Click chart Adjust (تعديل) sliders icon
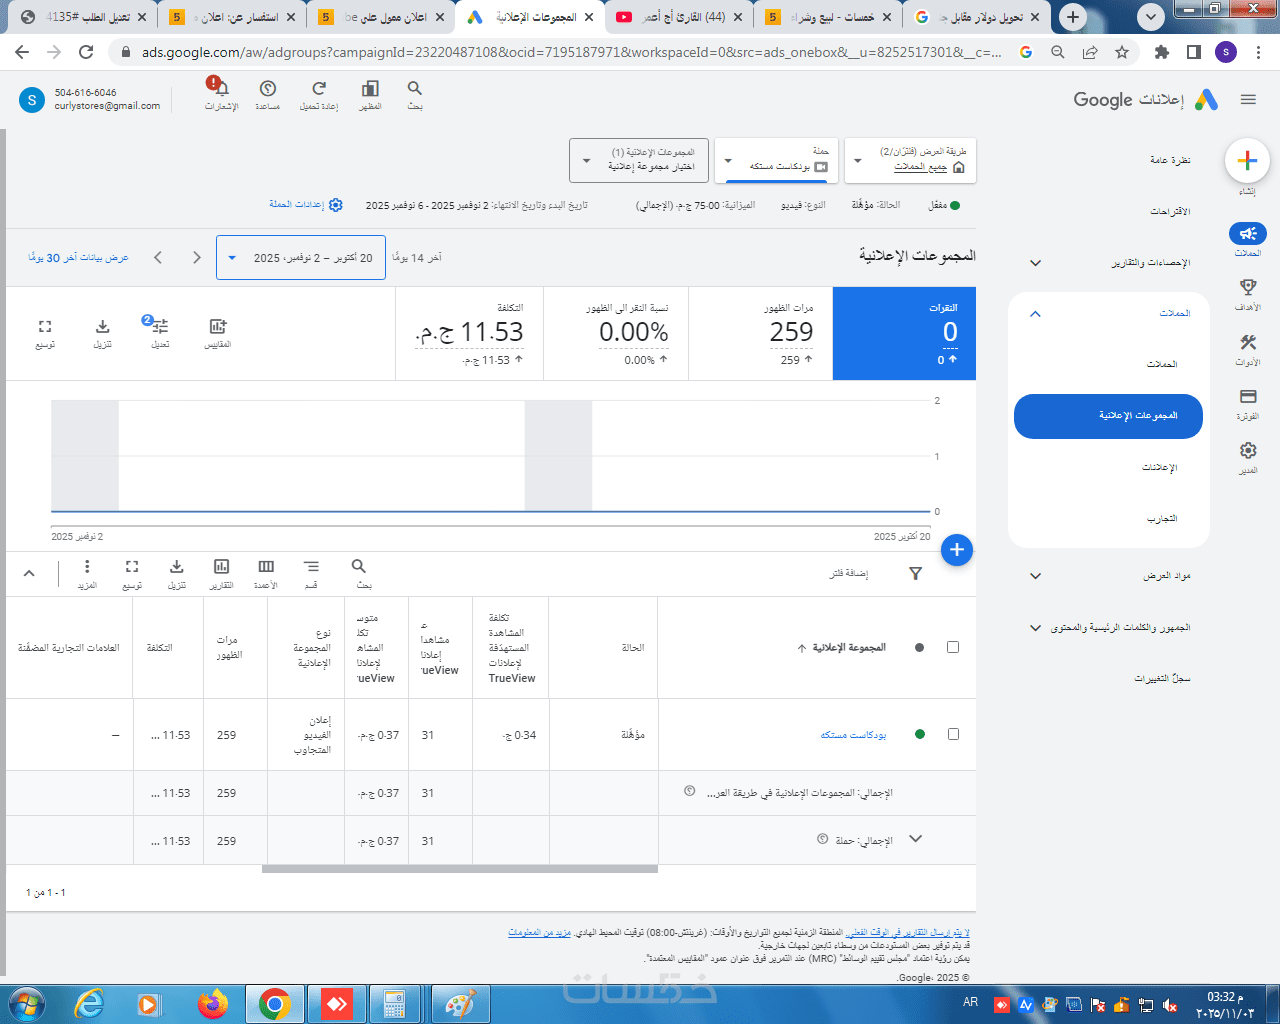This screenshot has height=1024, width=1280. (160, 326)
